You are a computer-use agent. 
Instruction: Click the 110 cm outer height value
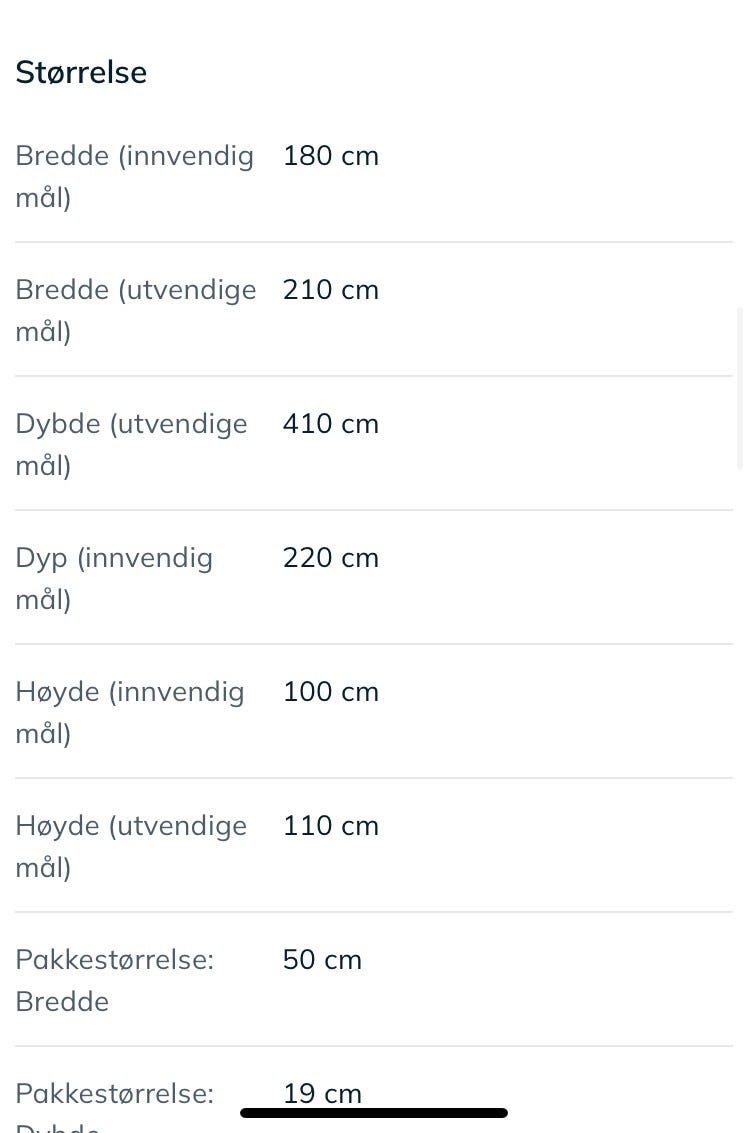[x=331, y=826]
